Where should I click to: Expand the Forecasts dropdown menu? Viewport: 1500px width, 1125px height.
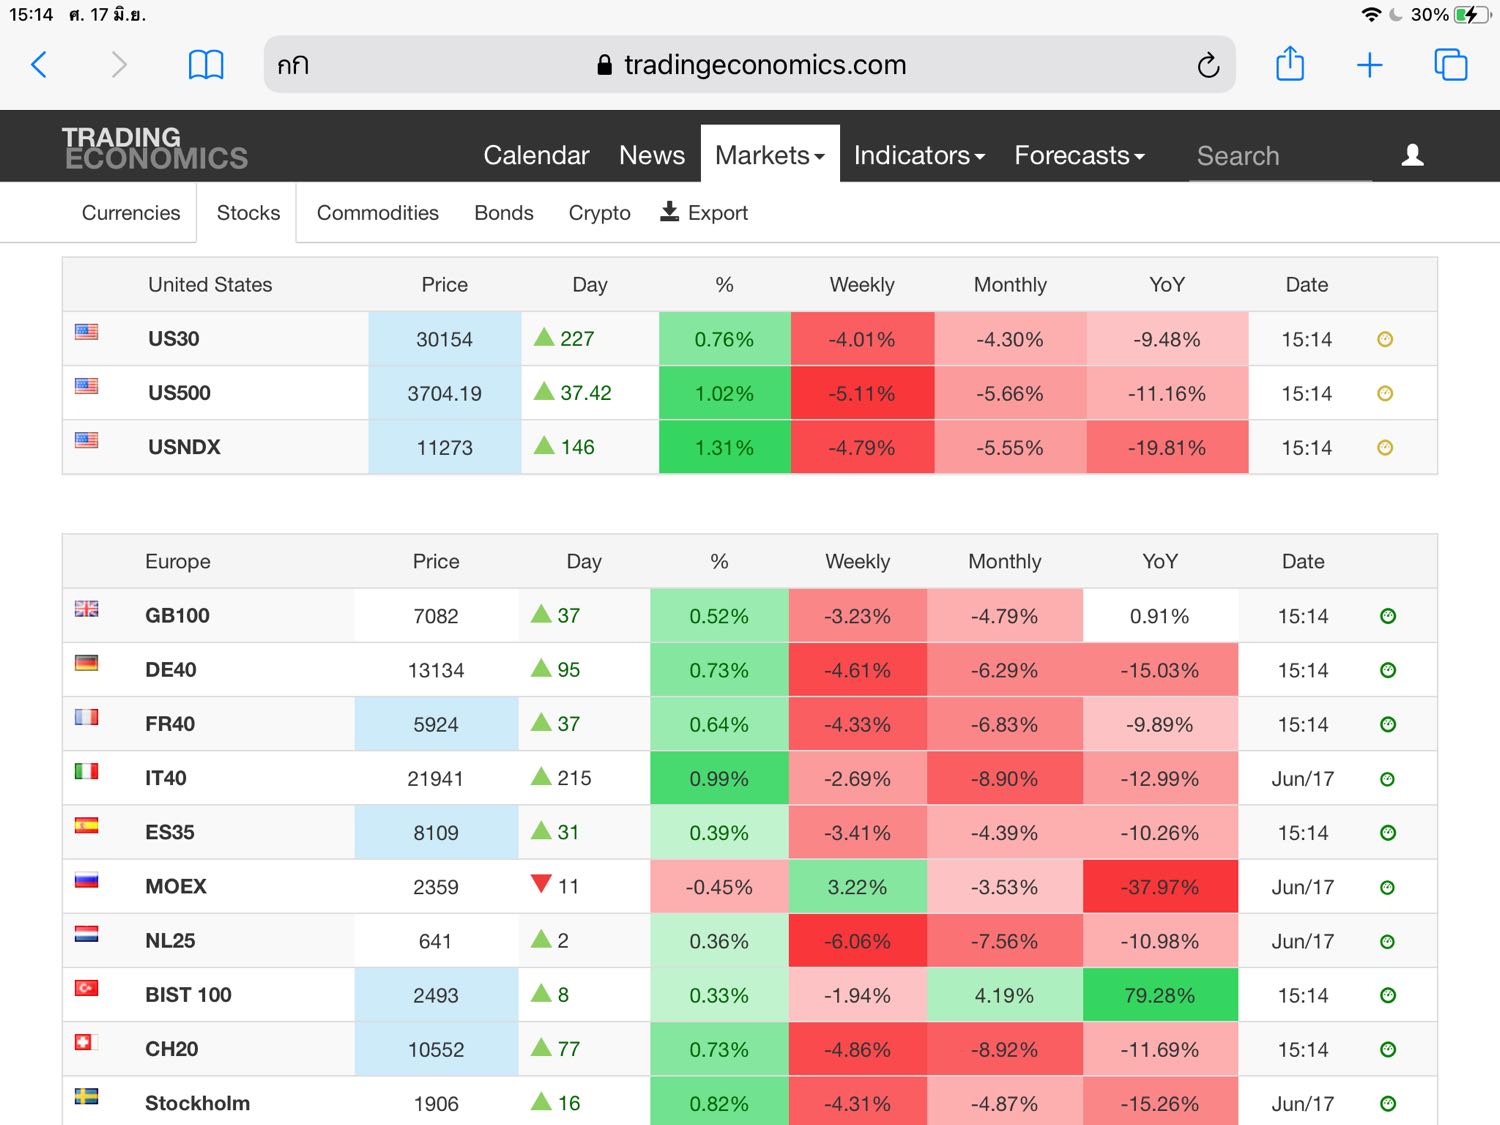[x=1079, y=155]
